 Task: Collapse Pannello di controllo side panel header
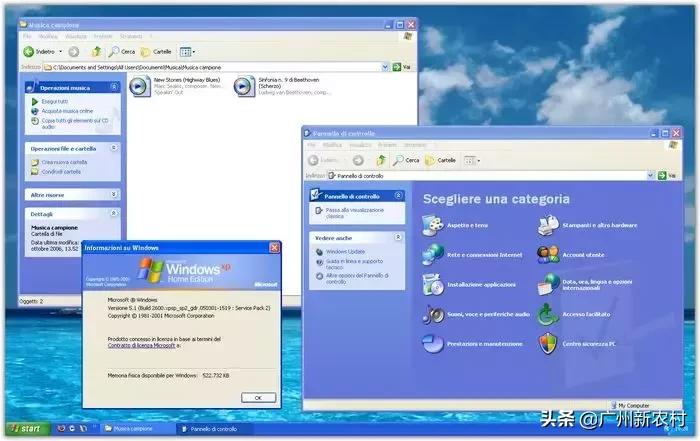pos(398,196)
